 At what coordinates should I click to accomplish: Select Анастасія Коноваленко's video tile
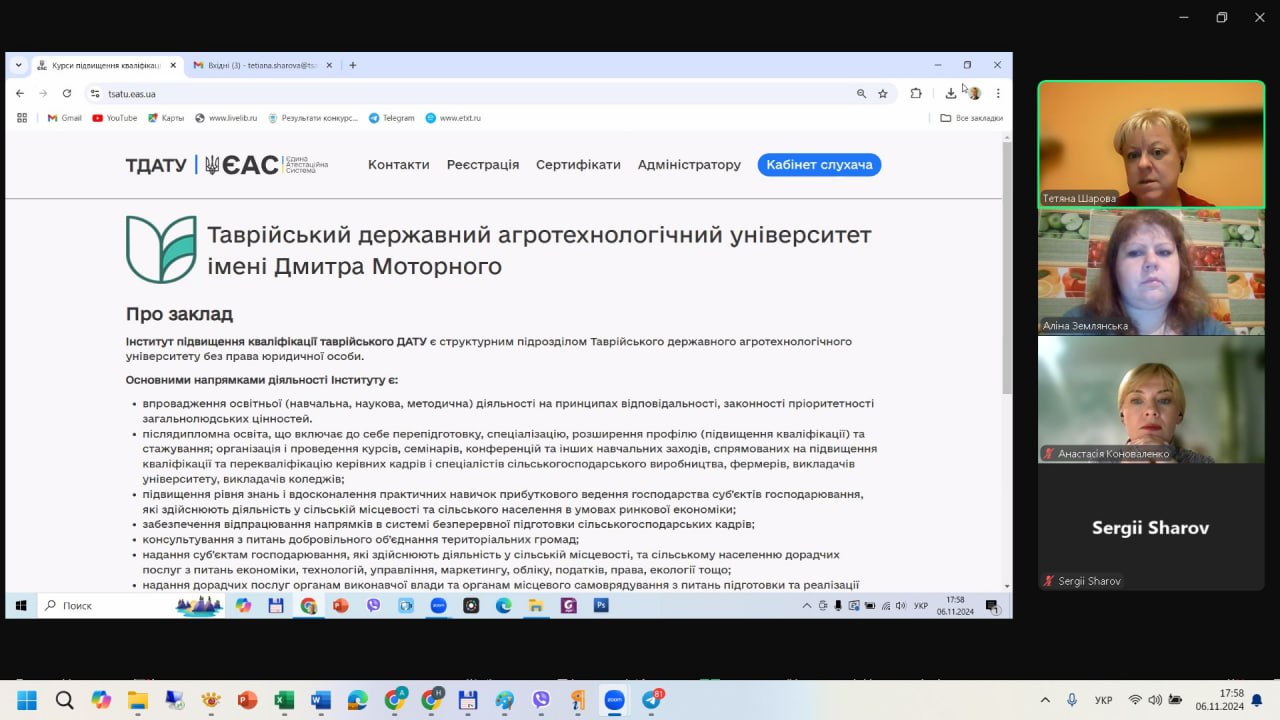pos(1151,399)
